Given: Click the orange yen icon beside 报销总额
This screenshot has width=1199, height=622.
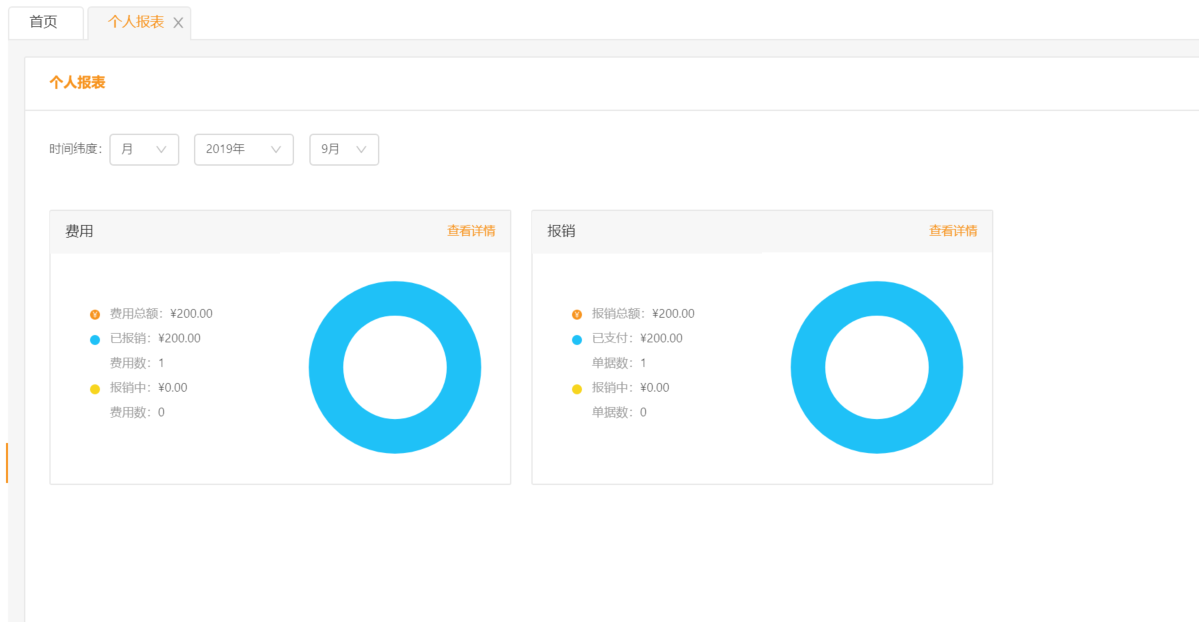Looking at the screenshot, I should pos(577,314).
